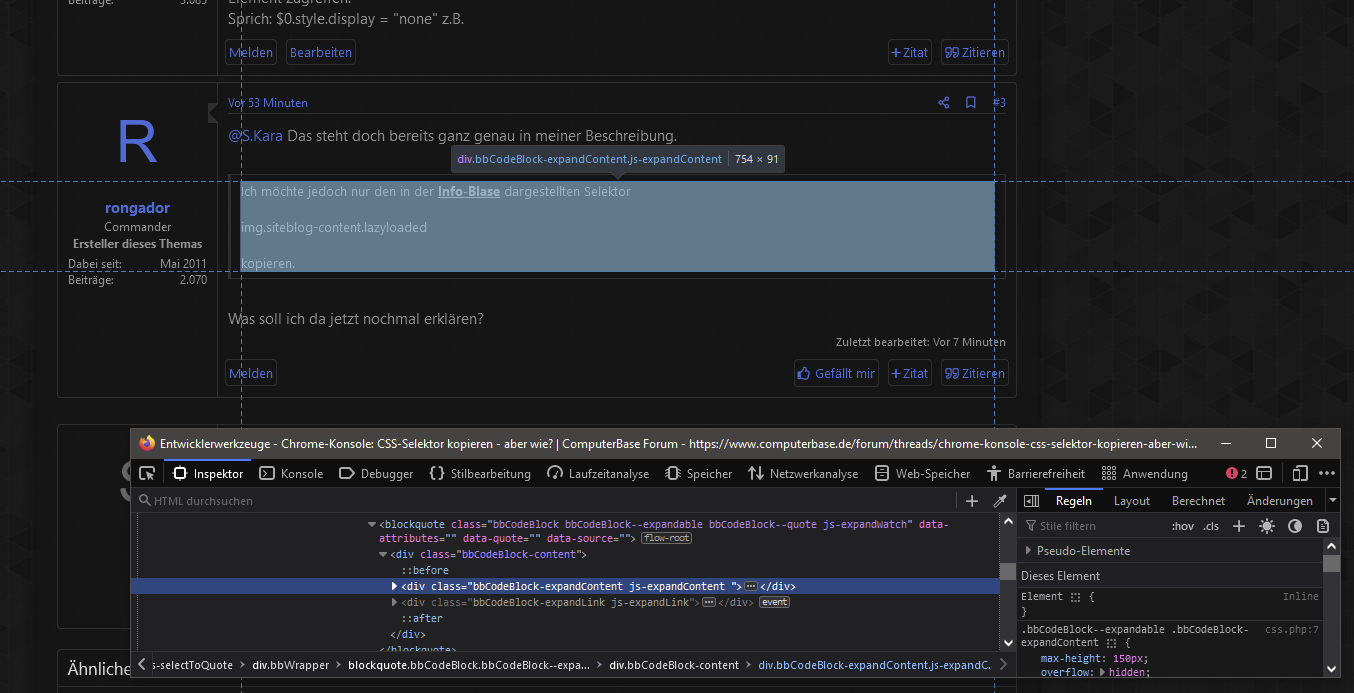
Task: Open the sidebar tabs overflow dropdown
Action: [x=1332, y=501]
